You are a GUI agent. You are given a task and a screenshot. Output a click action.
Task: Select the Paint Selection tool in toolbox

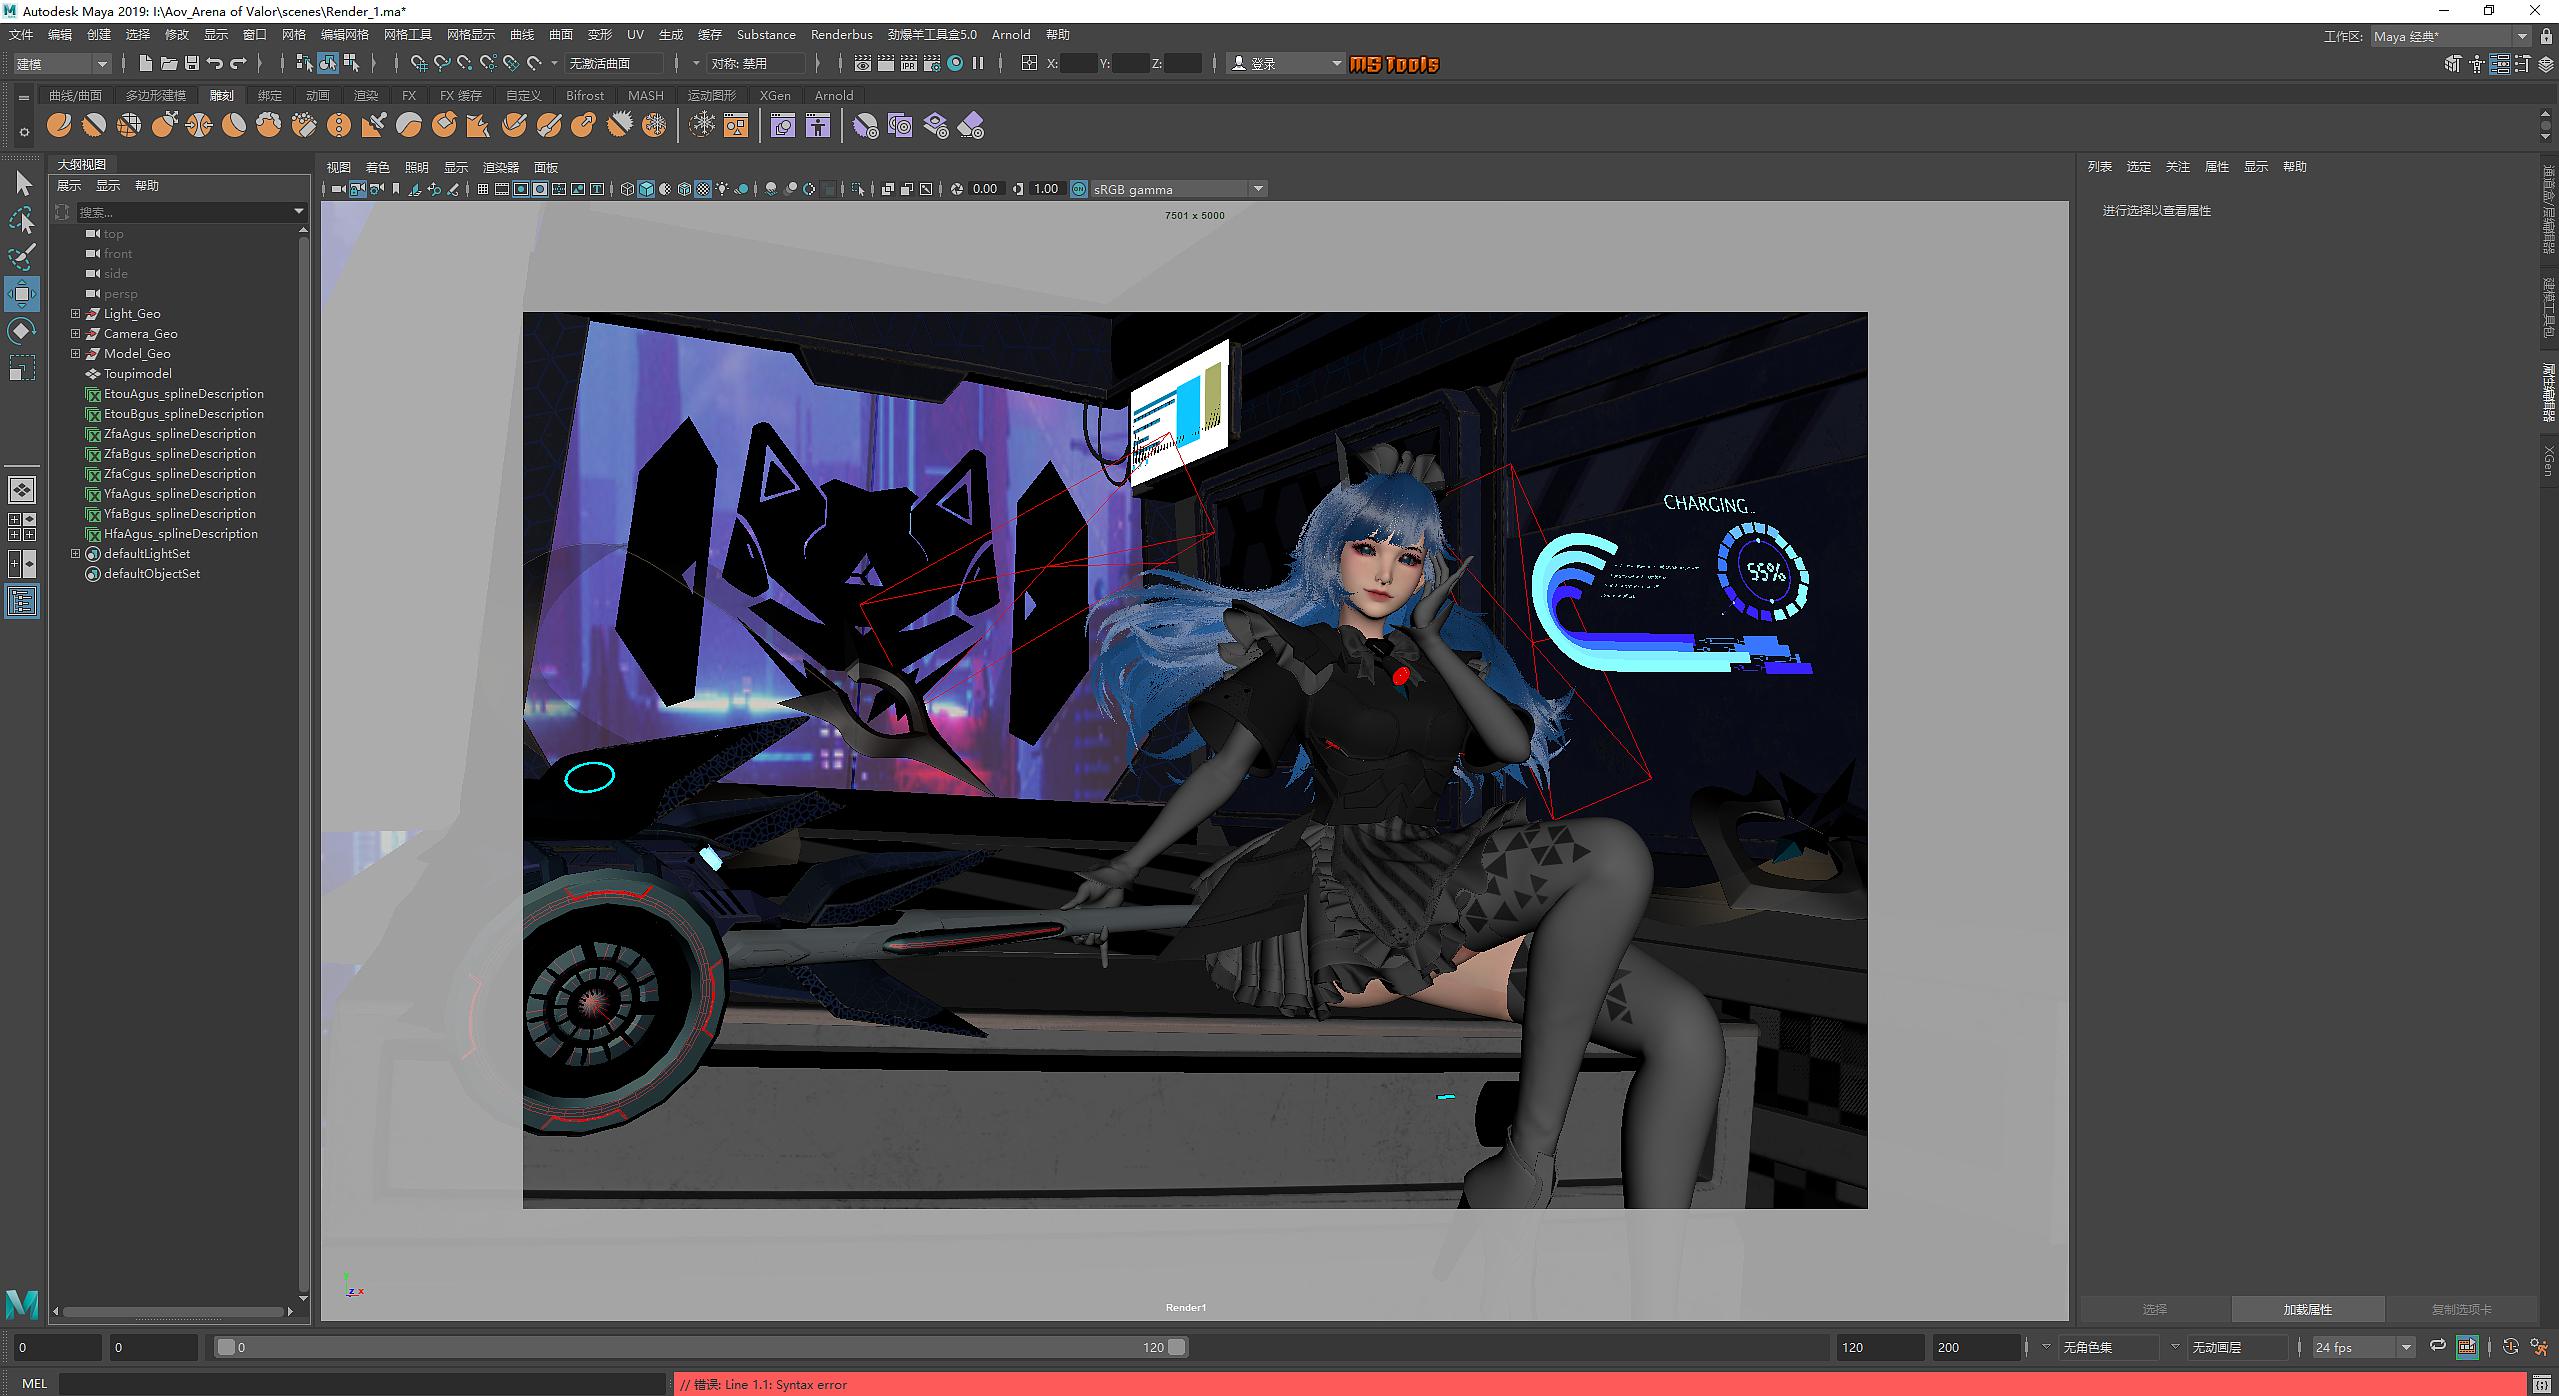point(23,257)
